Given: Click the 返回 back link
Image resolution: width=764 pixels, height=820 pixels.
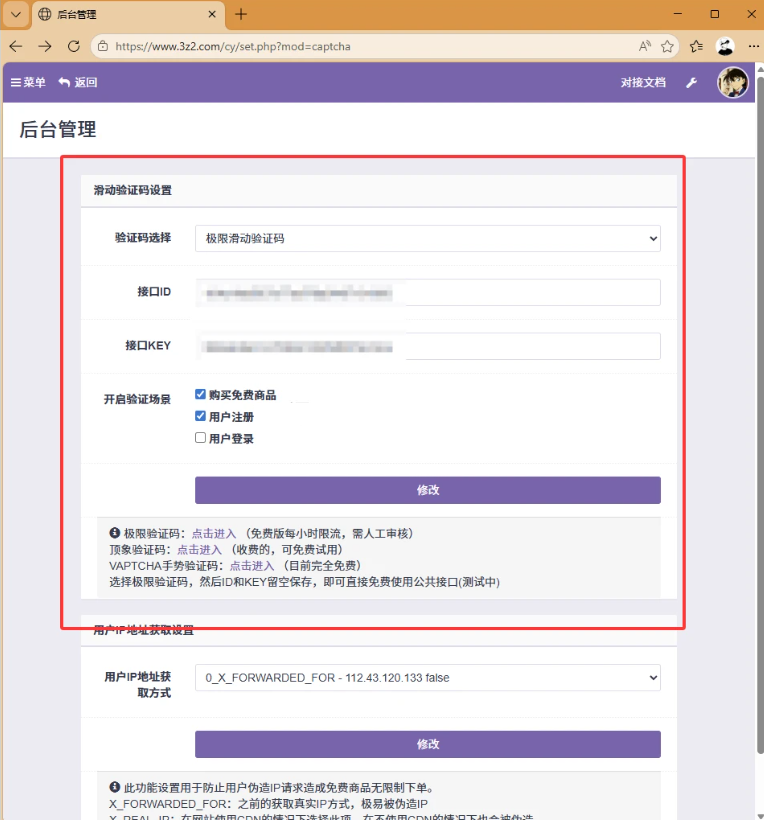Looking at the screenshot, I should (78, 83).
